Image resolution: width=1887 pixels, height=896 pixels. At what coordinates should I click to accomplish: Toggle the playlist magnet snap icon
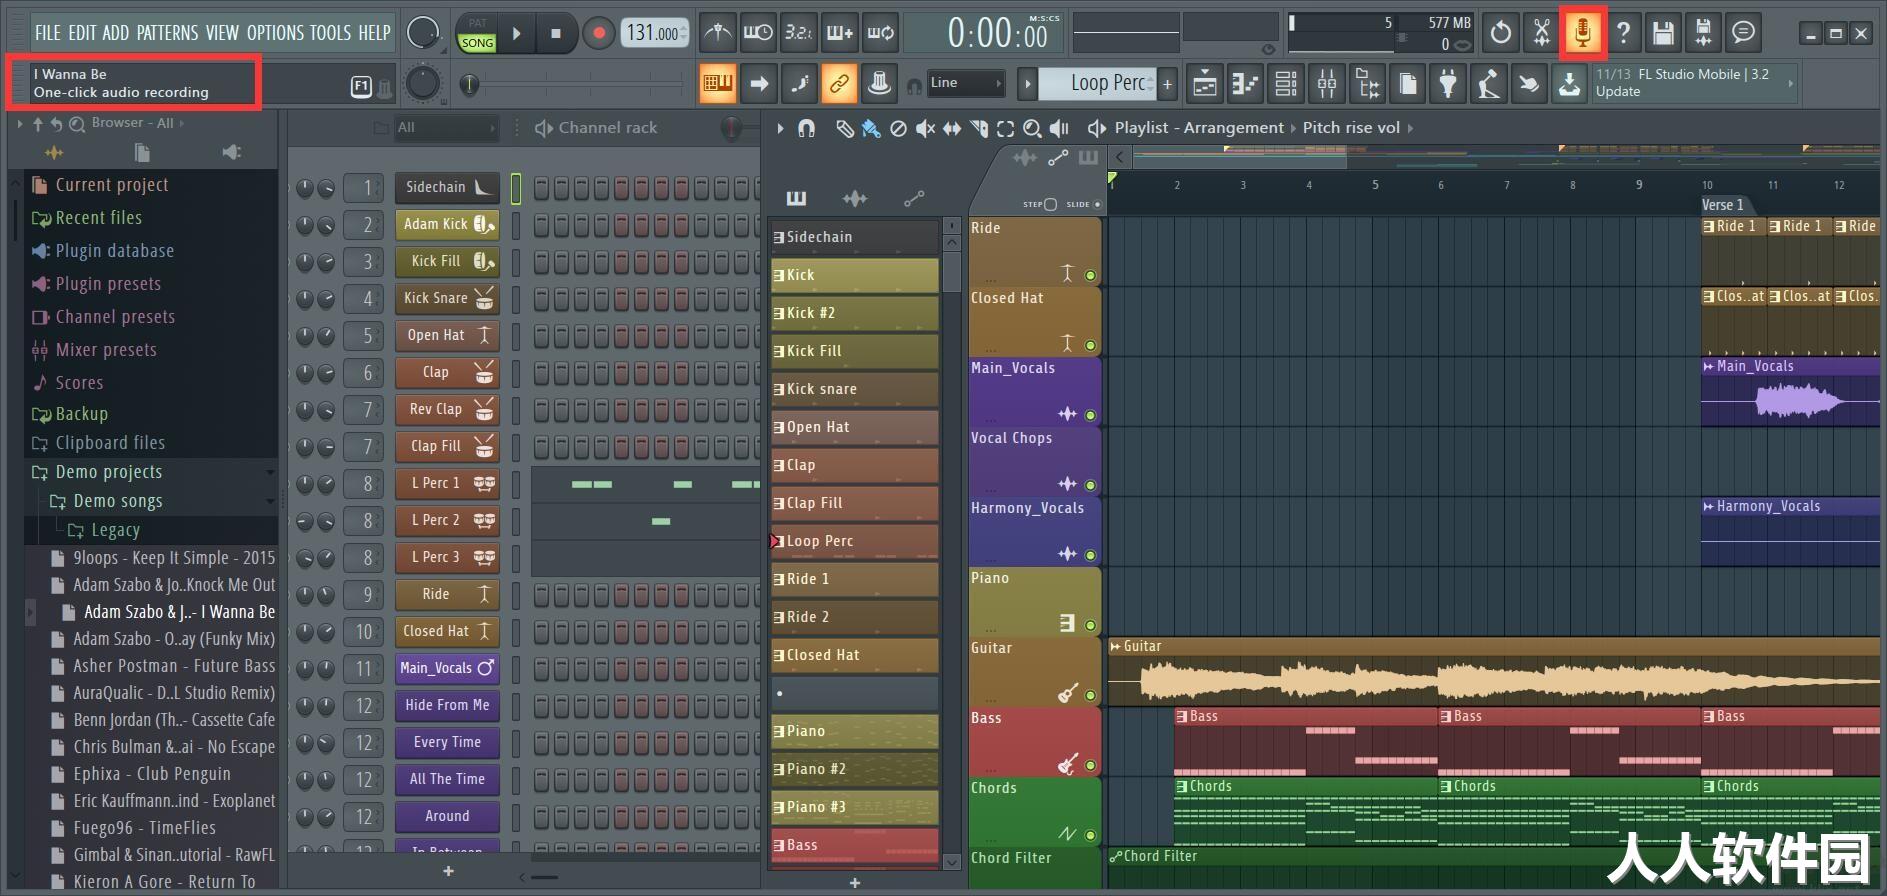806,128
